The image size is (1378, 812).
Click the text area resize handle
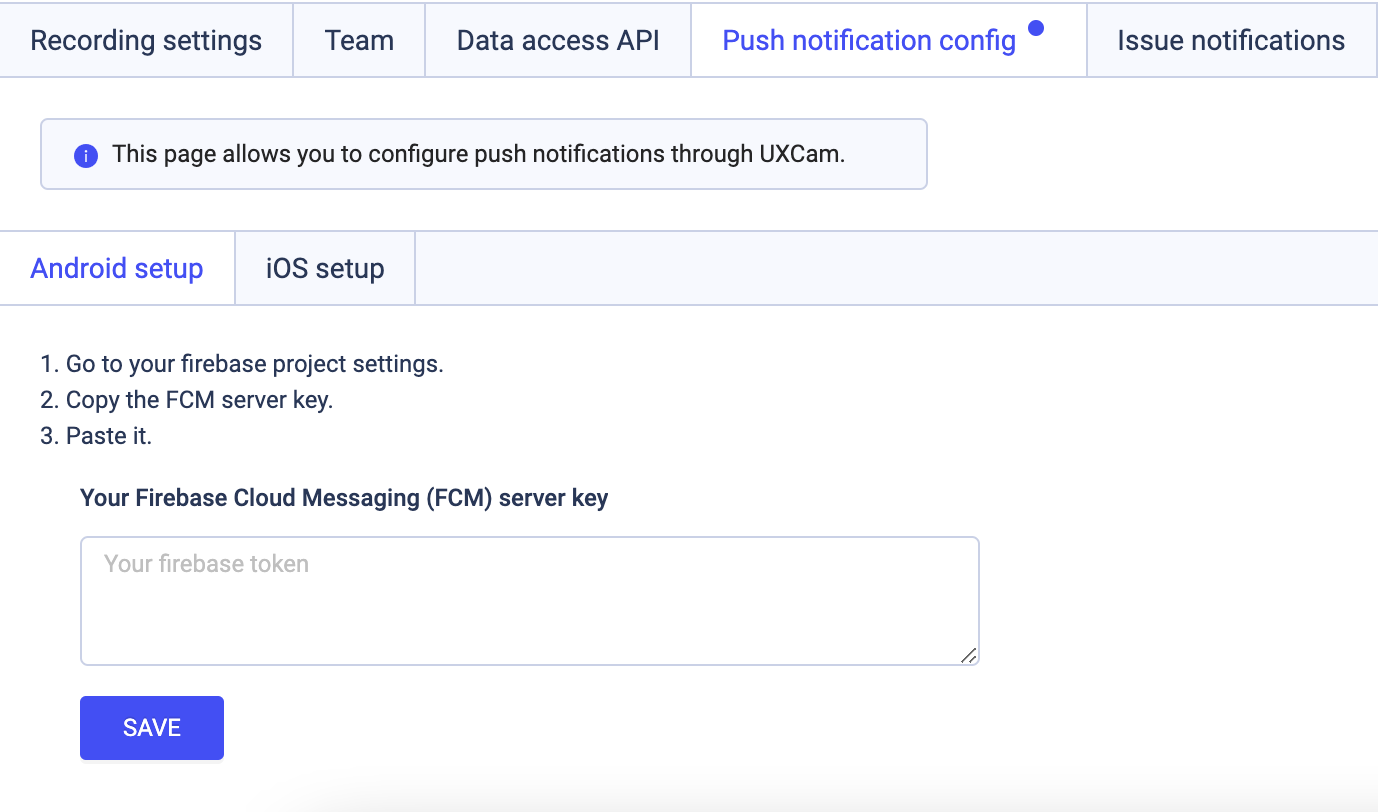(968, 655)
